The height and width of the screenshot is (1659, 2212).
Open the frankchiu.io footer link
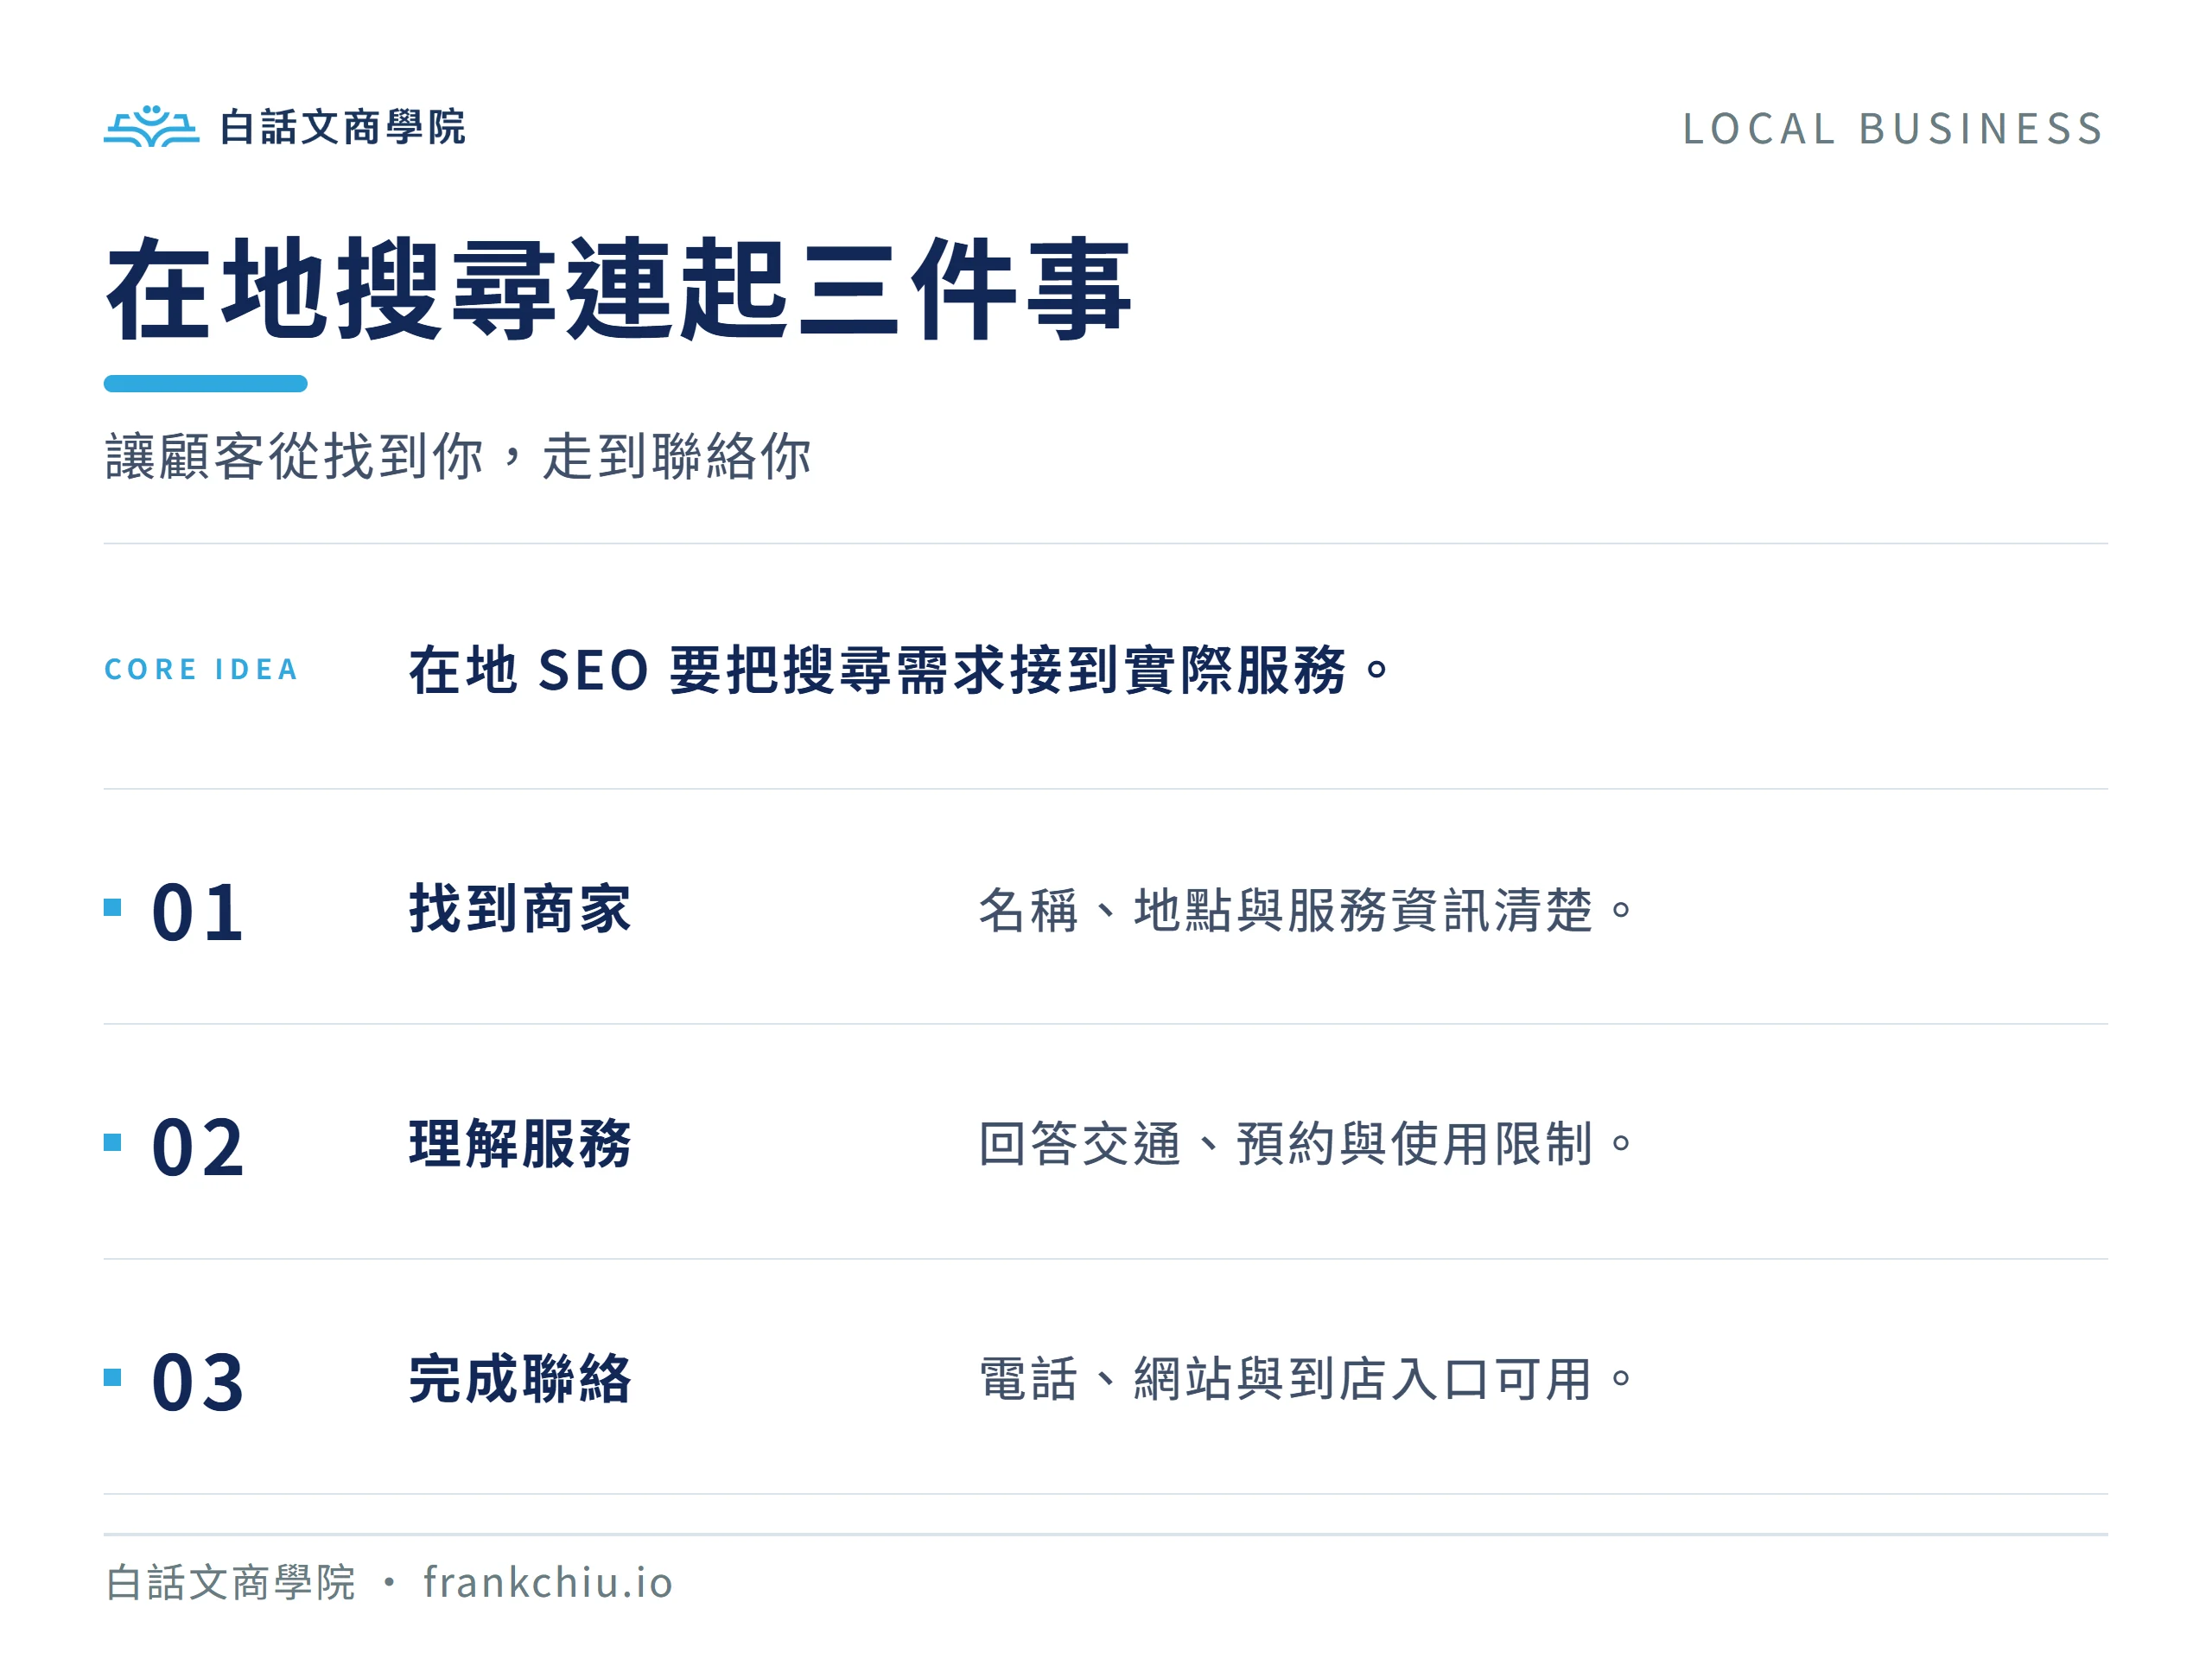[x=548, y=1583]
